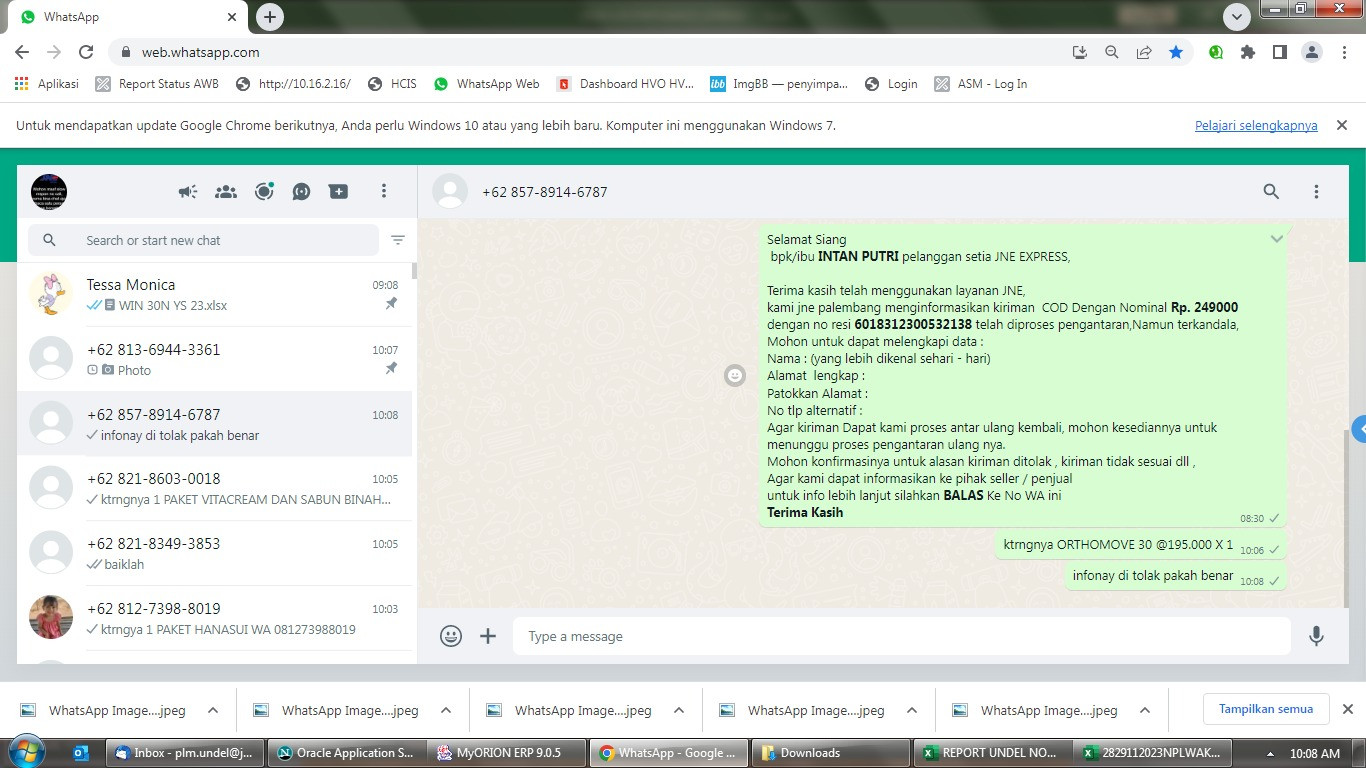Screen dimensions: 1366x768
Task: Open contact info from chat header avatar
Action: click(450, 192)
